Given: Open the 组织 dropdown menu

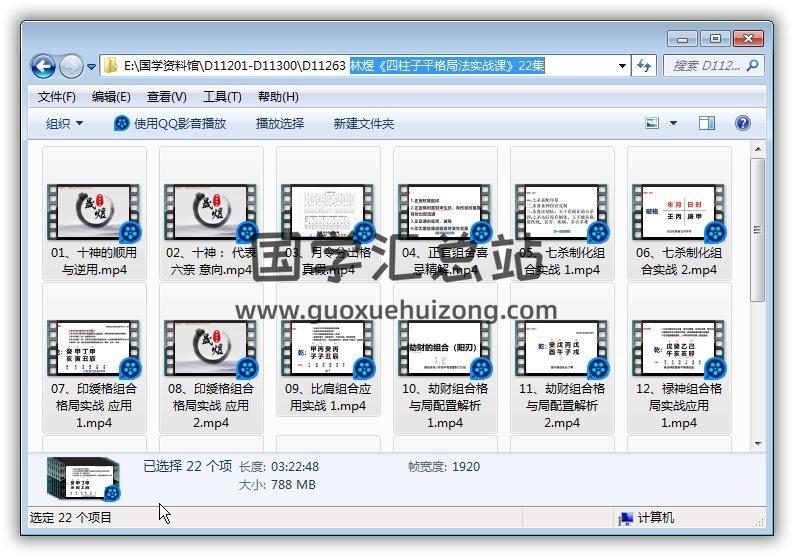Looking at the screenshot, I should click(x=65, y=123).
